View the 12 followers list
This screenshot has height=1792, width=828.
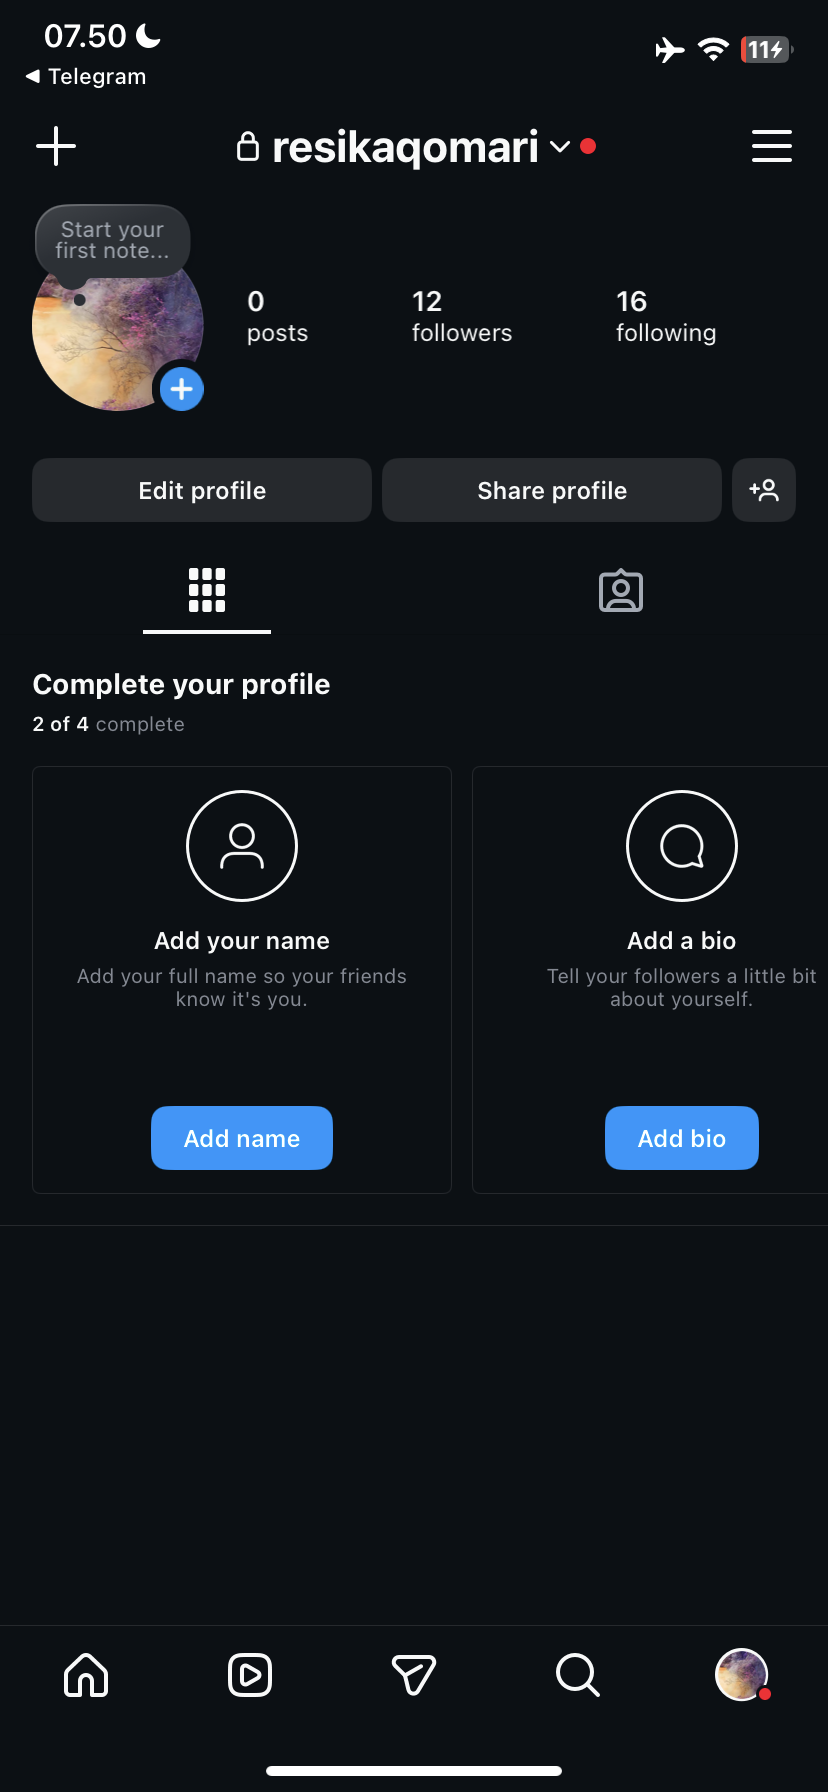462,317
